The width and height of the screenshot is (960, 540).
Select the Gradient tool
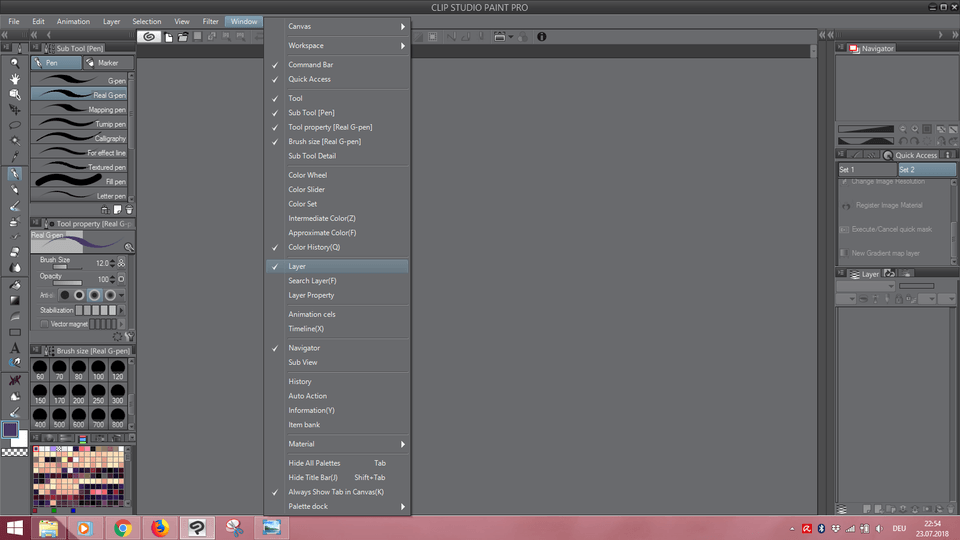click(15, 301)
